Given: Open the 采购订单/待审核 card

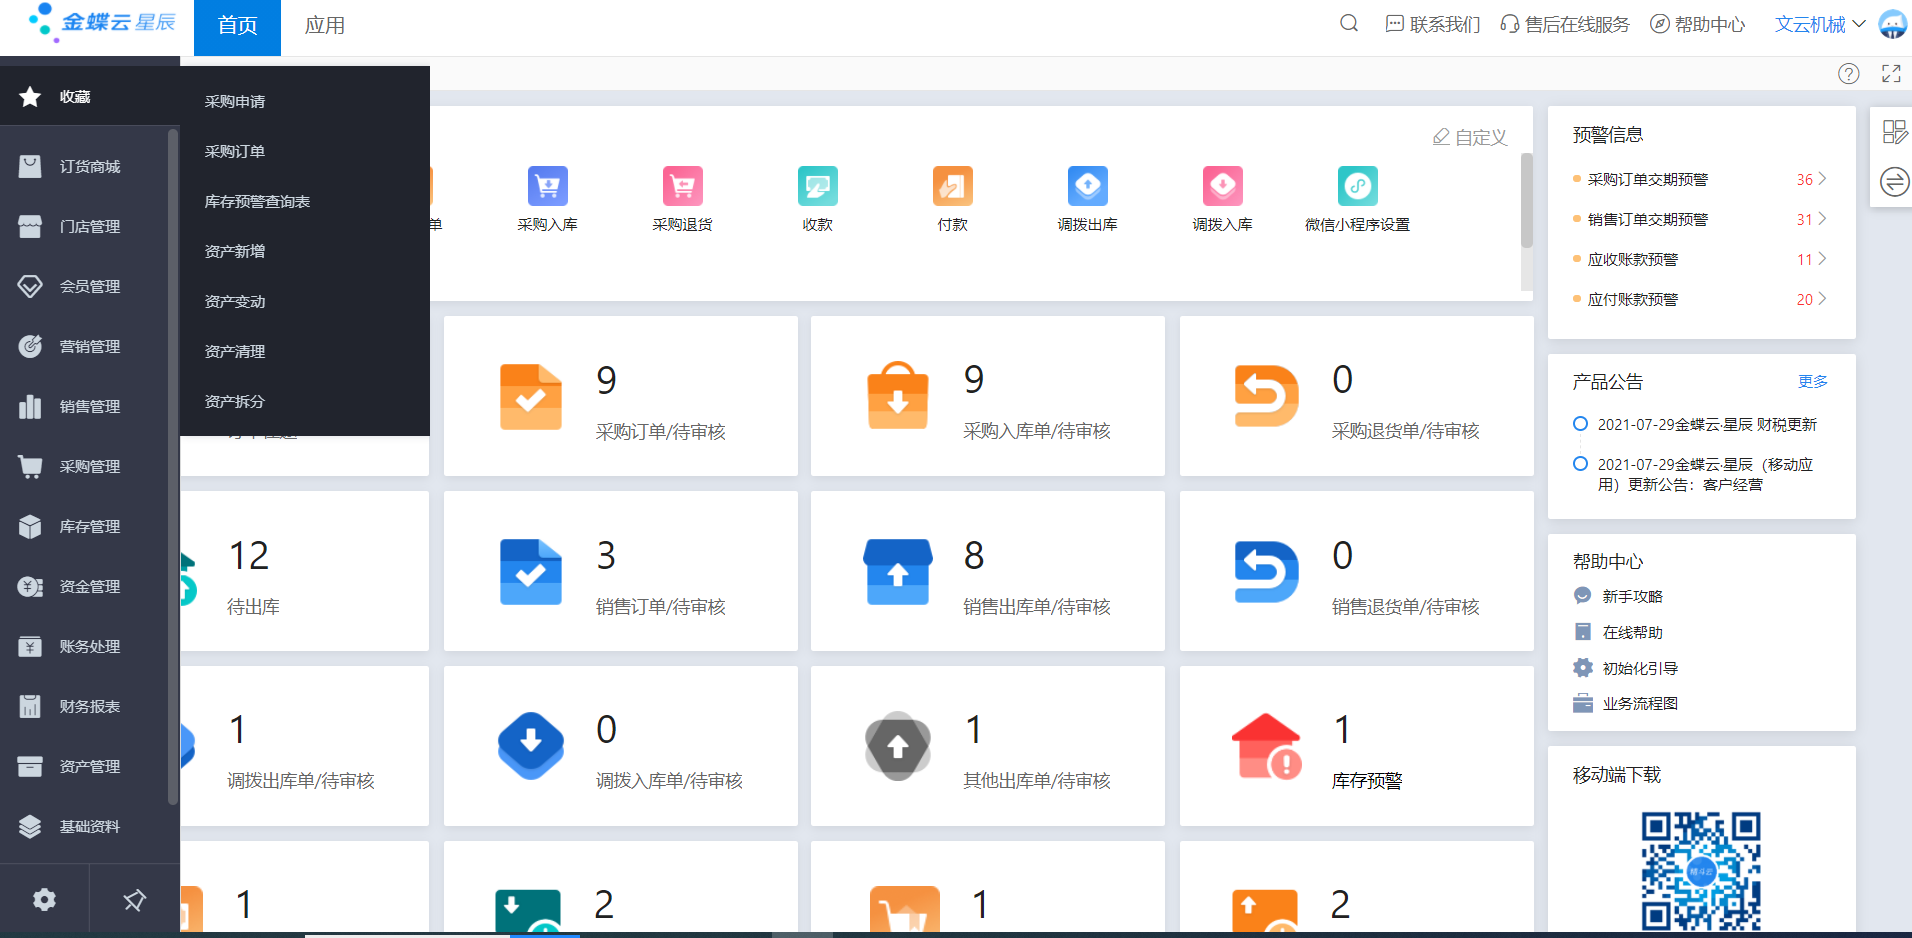Looking at the screenshot, I should click(620, 397).
